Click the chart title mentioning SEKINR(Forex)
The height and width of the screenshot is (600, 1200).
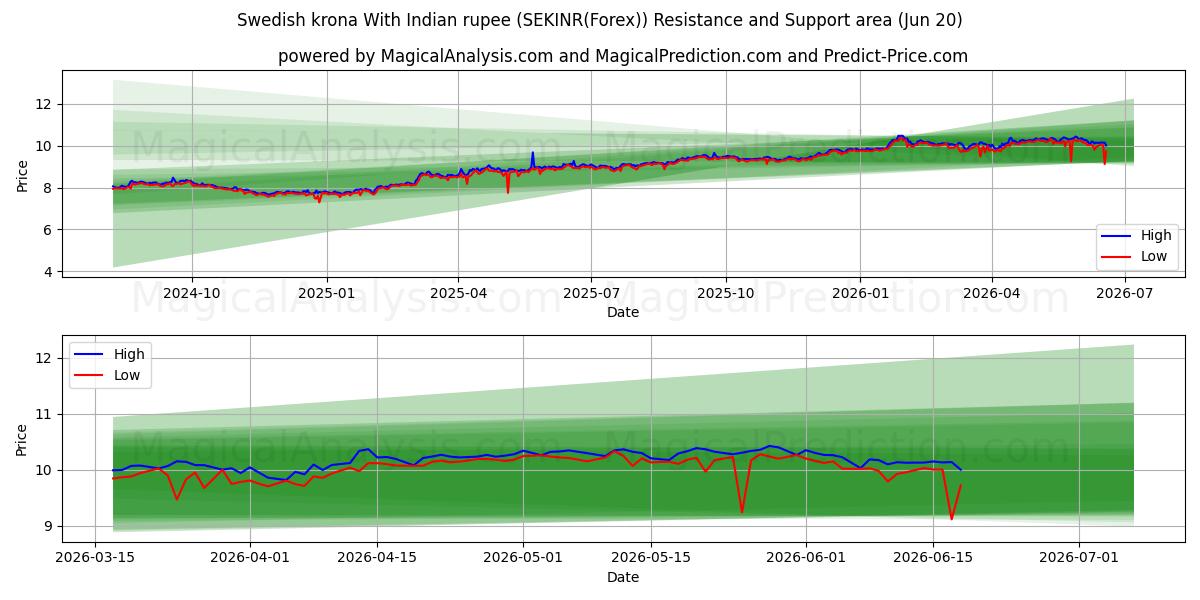pyautogui.click(x=600, y=20)
